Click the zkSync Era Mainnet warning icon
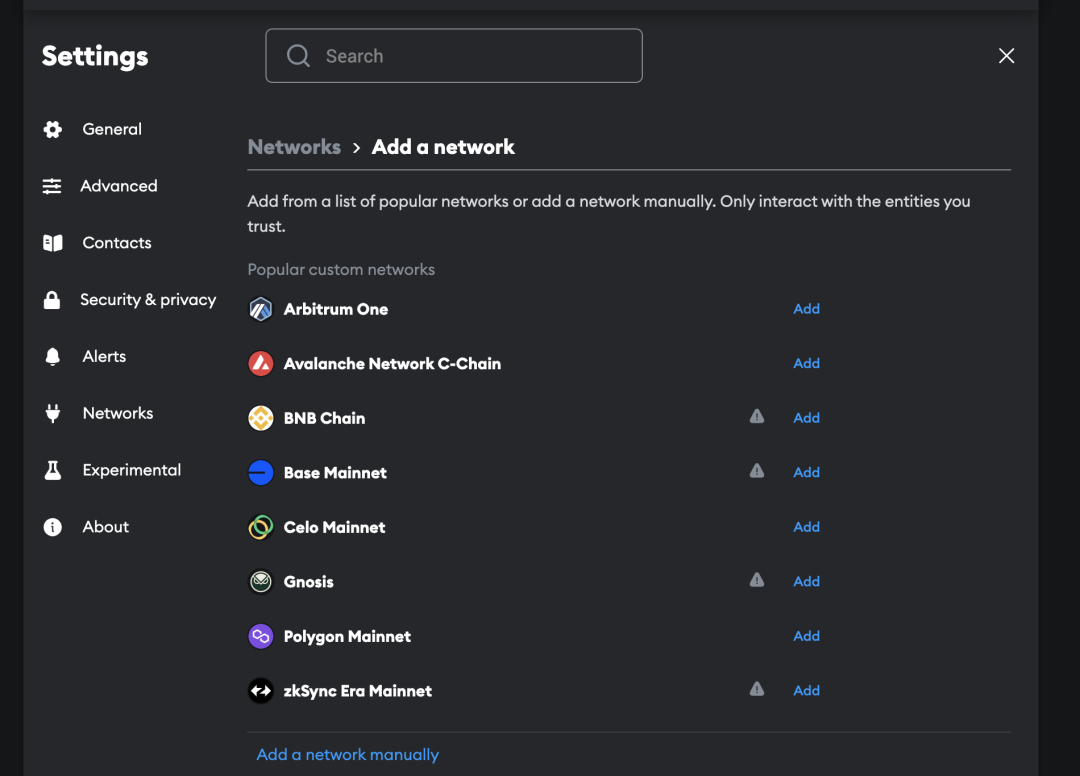Screen dimensions: 1080x776 (757, 689)
